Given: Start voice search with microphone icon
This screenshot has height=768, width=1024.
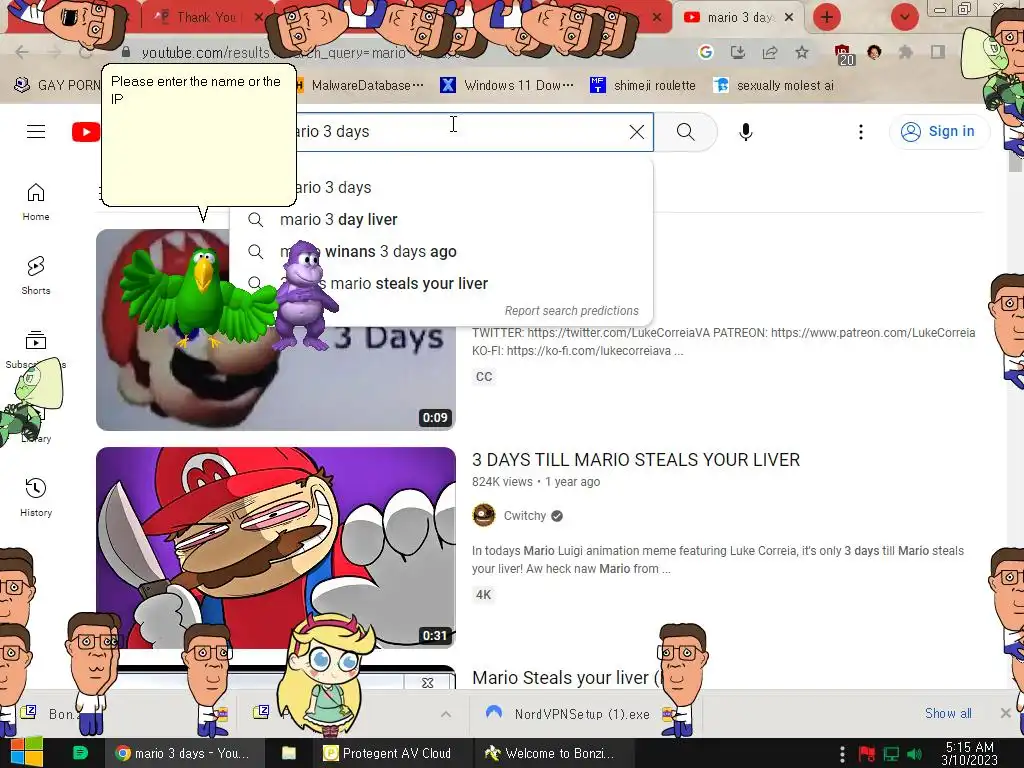Looking at the screenshot, I should coord(745,132).
